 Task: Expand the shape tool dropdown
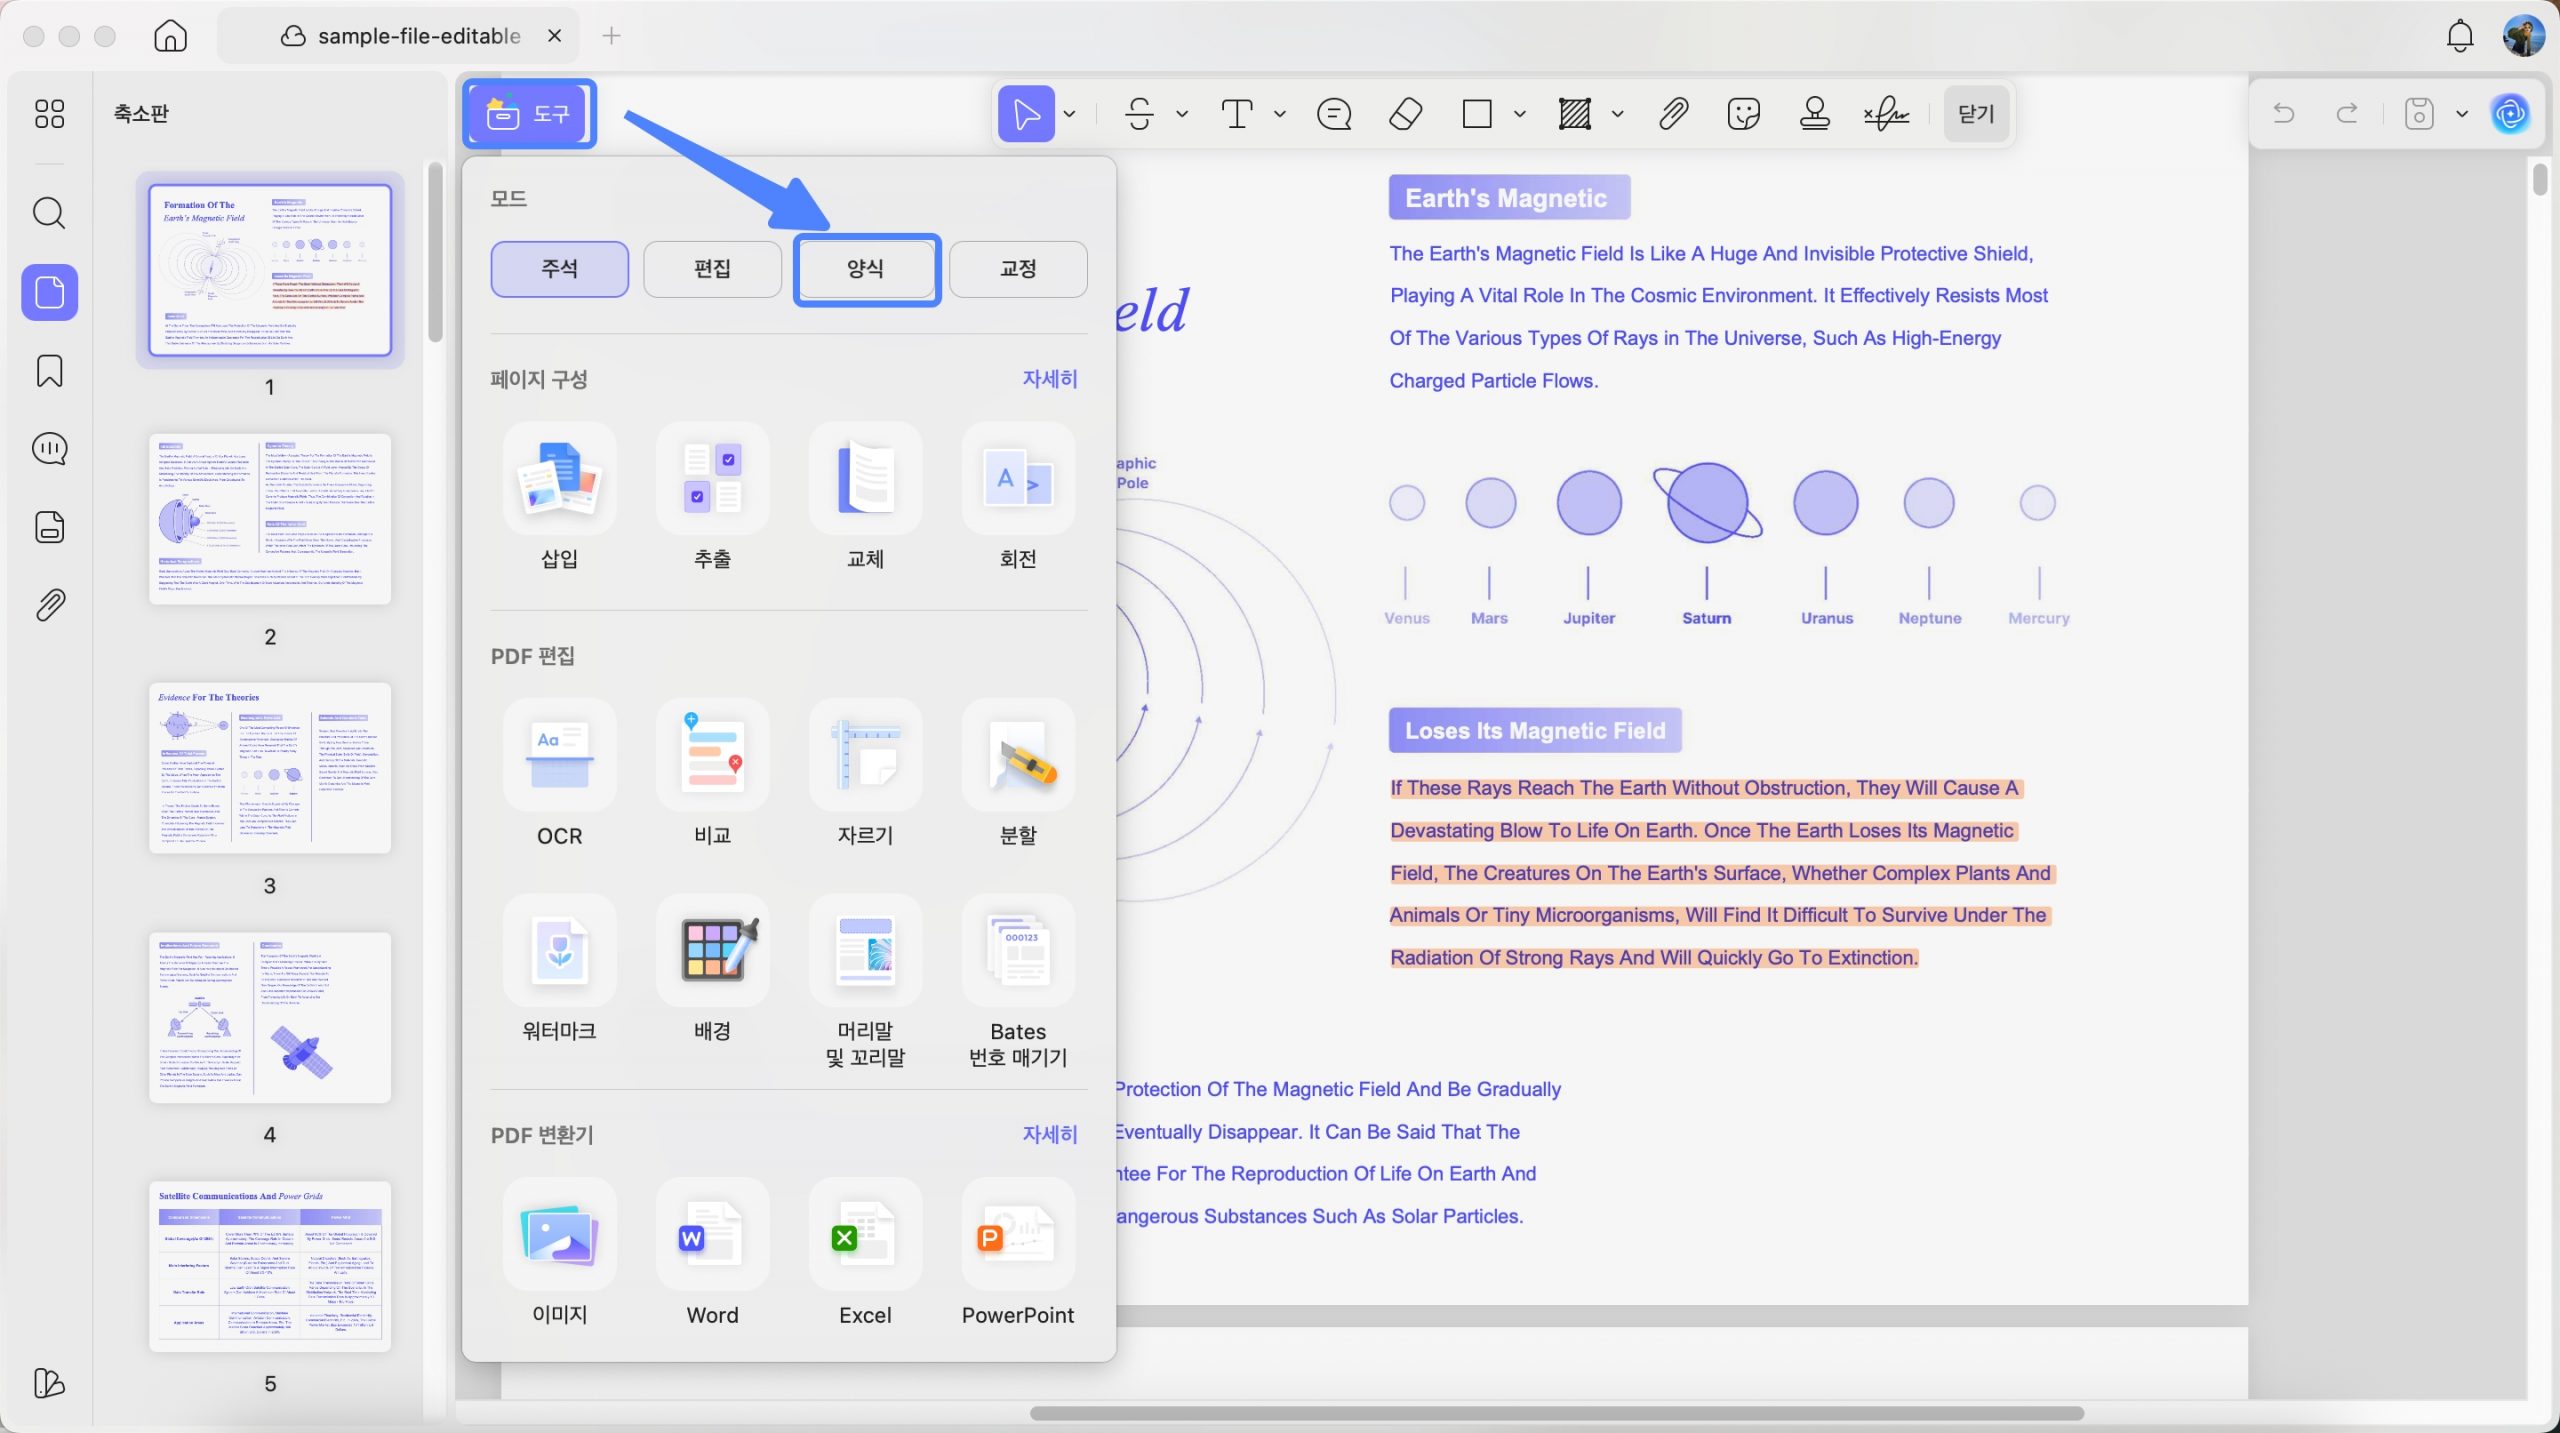tap(1520, 114)
